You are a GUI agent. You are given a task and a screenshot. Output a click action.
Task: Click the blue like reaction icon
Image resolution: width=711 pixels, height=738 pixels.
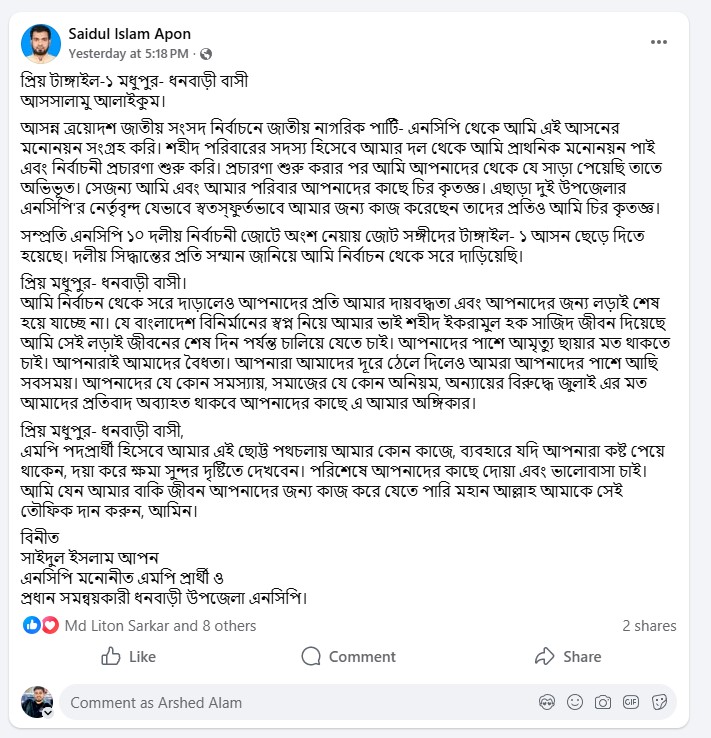[x=32, y=626]
